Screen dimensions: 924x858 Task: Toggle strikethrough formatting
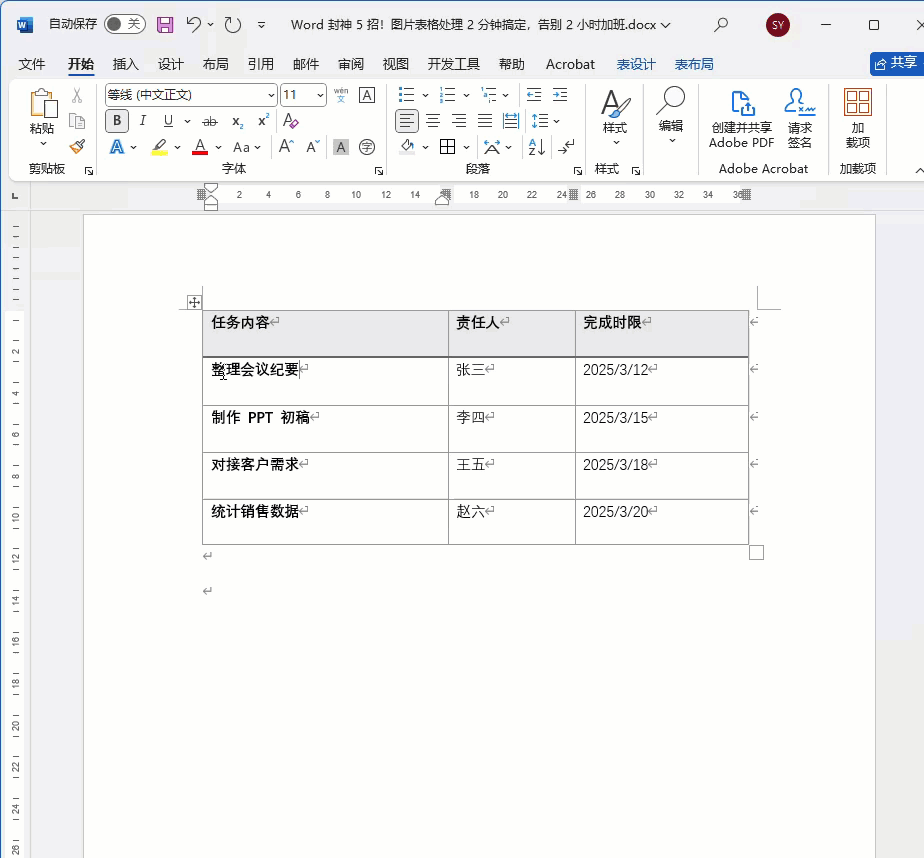[209, 121]
